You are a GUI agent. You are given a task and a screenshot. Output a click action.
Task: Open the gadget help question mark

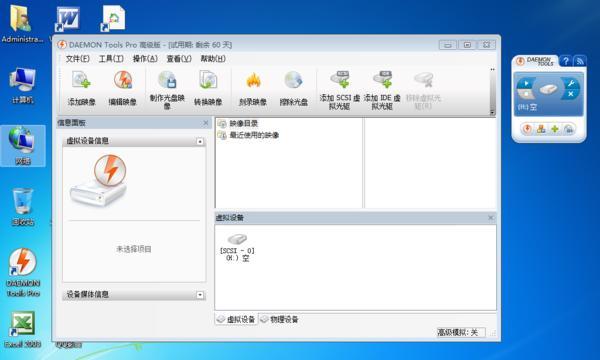566,61
